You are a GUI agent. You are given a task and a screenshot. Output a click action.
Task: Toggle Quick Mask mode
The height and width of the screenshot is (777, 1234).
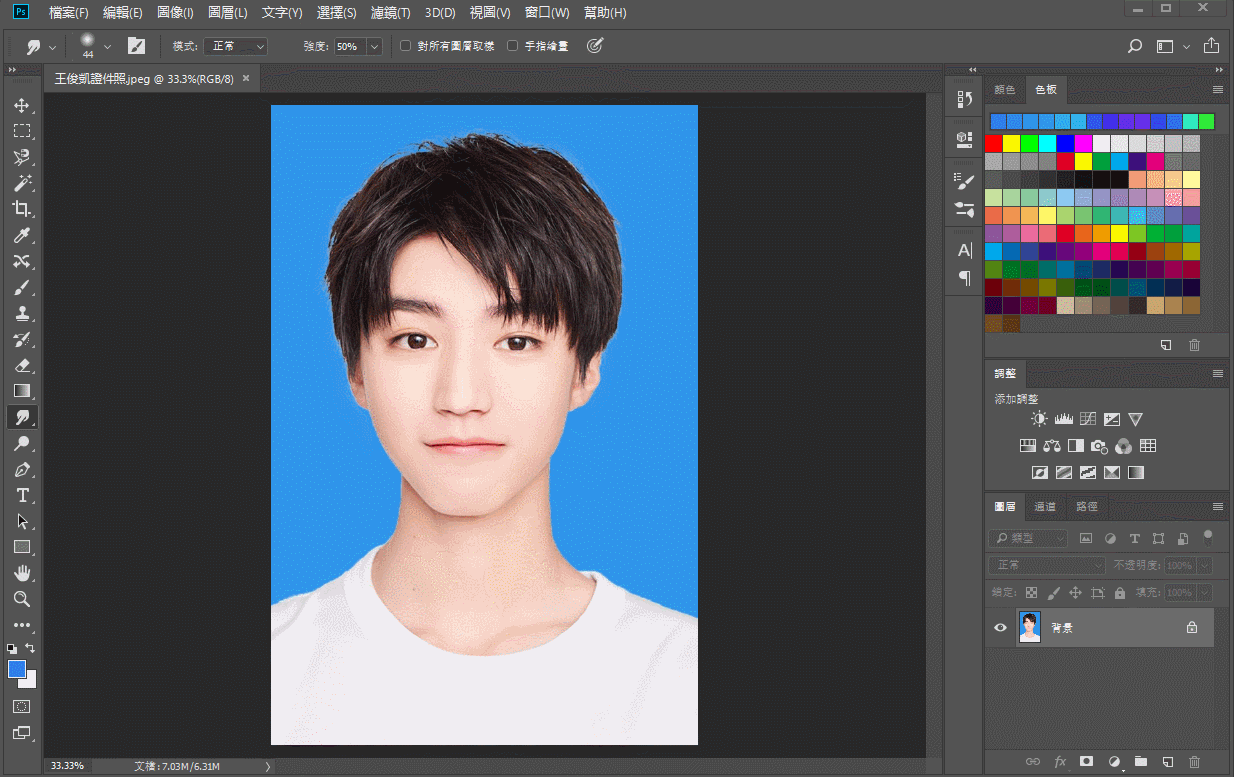[21, 706]
